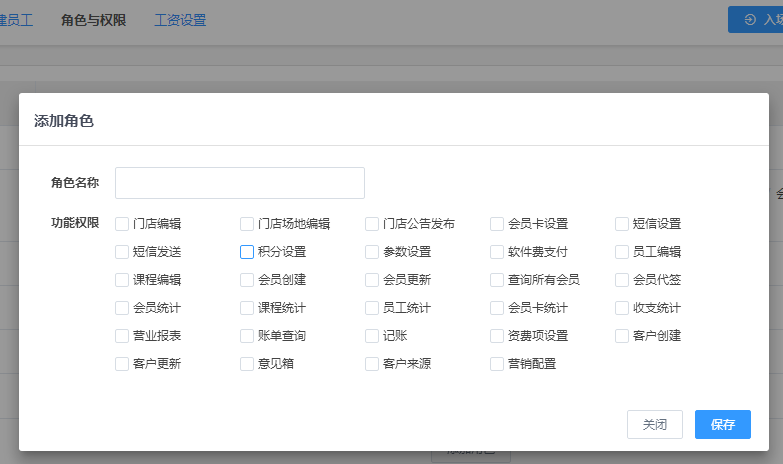Toggle the 短信设置 checkbox
This screenshot has width=783, height=464.
click(622, 224)
